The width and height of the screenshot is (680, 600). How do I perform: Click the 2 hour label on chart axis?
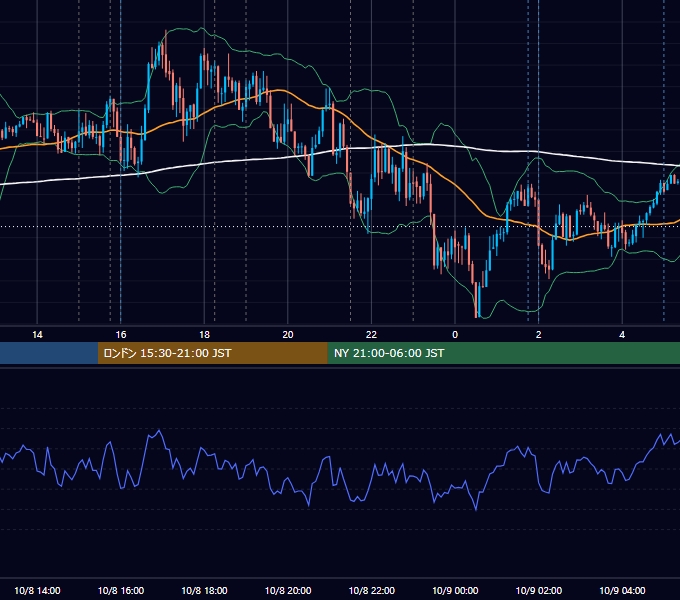pos(539,335)
